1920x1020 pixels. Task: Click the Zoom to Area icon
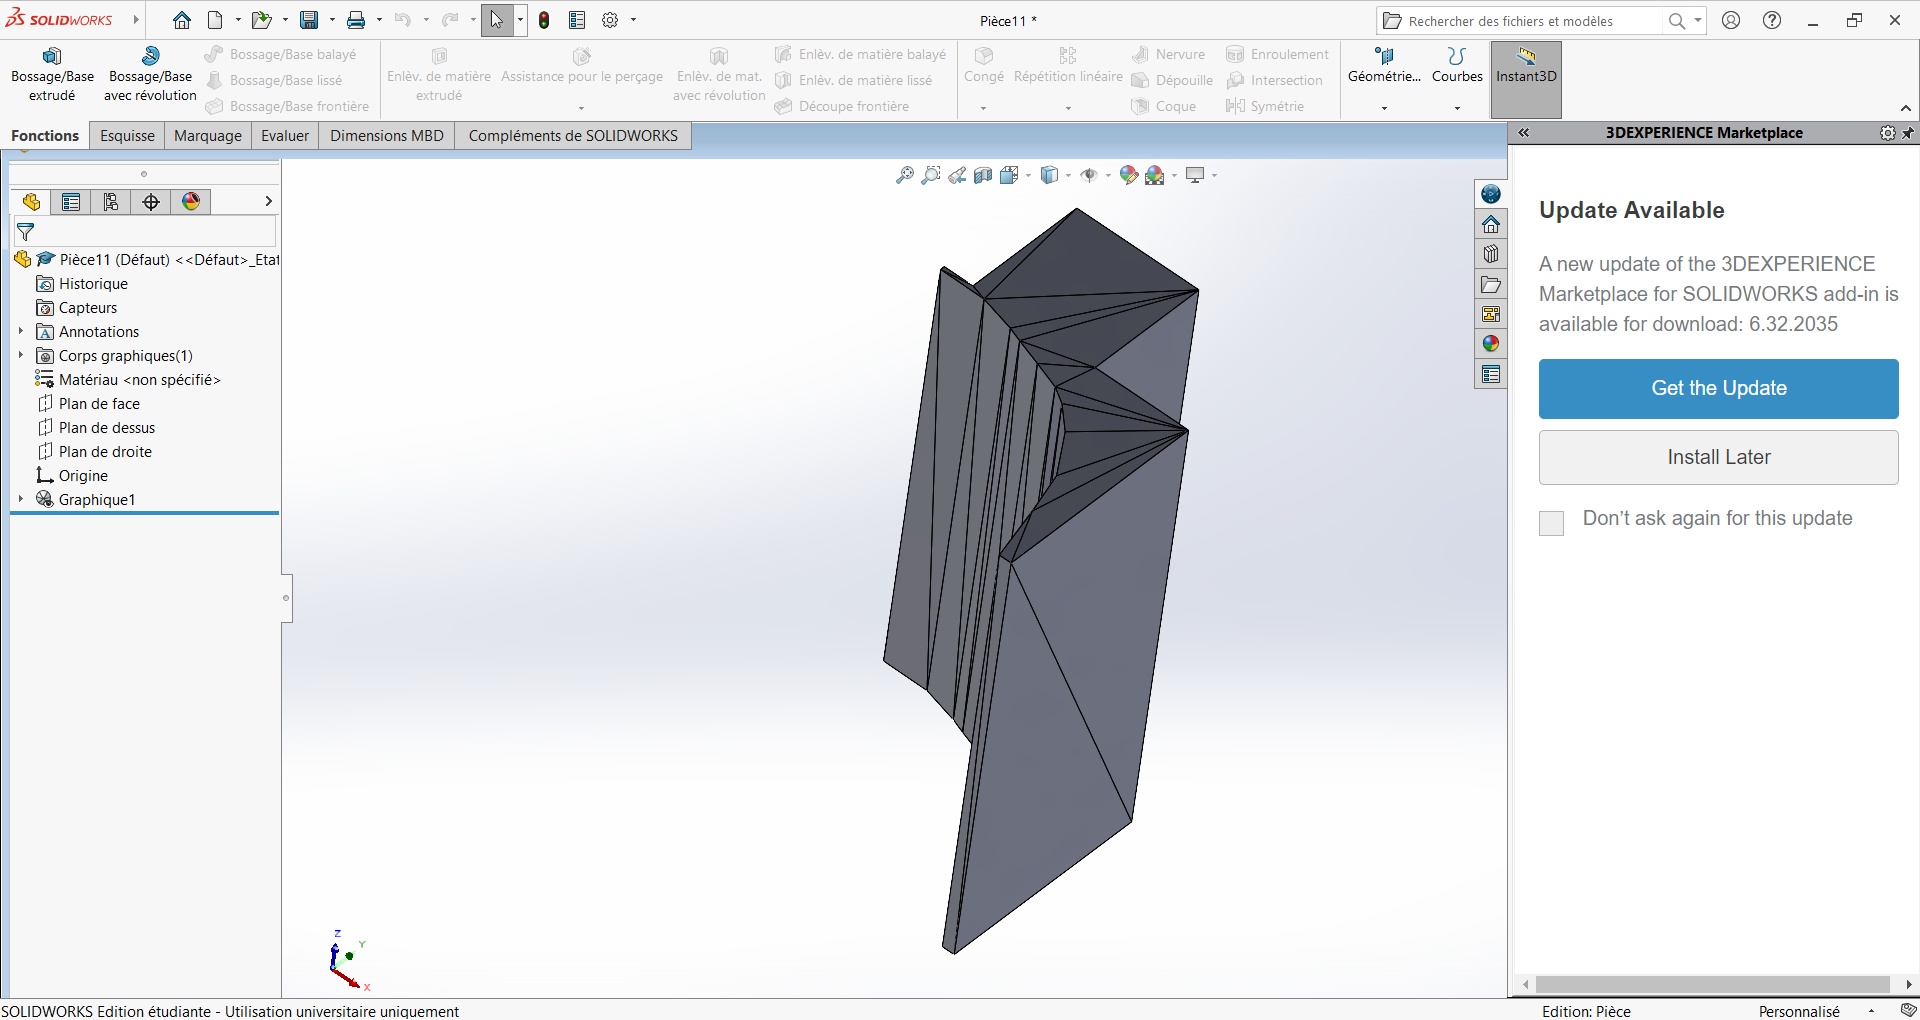pyautogui.click(x=931, y=176)
